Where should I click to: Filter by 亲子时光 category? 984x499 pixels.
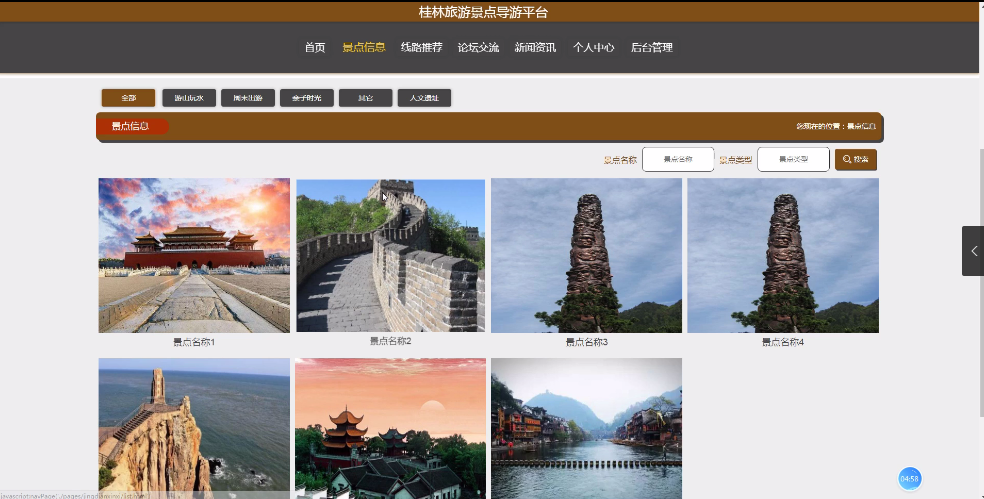(x=307, y=98)
